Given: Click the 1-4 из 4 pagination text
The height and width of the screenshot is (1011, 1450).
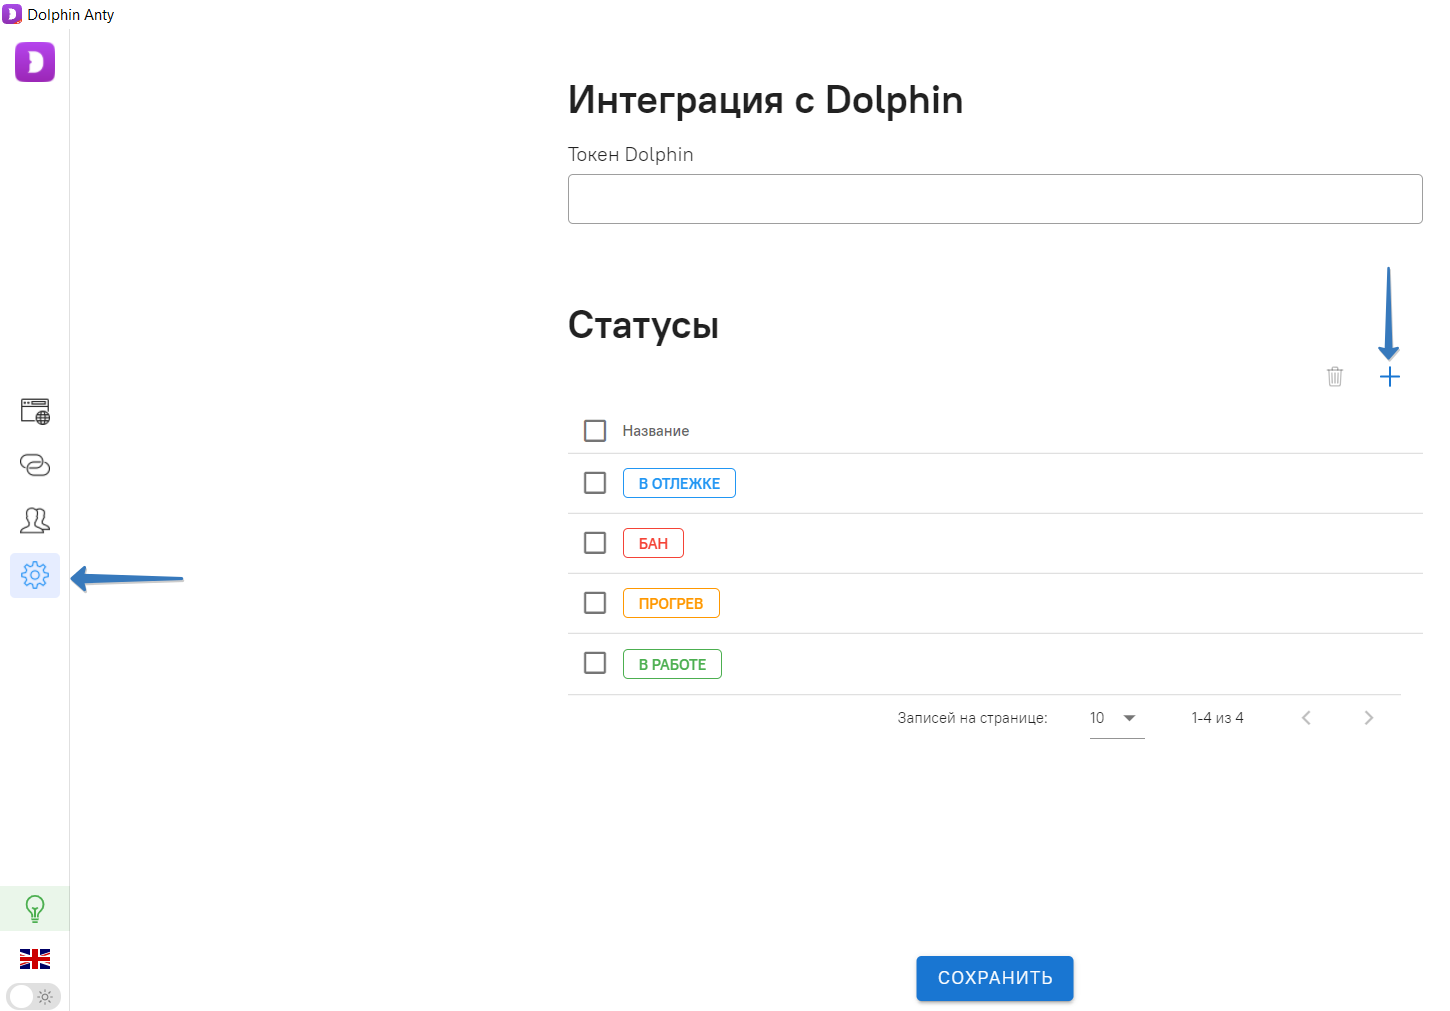Looking at the screenshot, I should (1217, 718).
